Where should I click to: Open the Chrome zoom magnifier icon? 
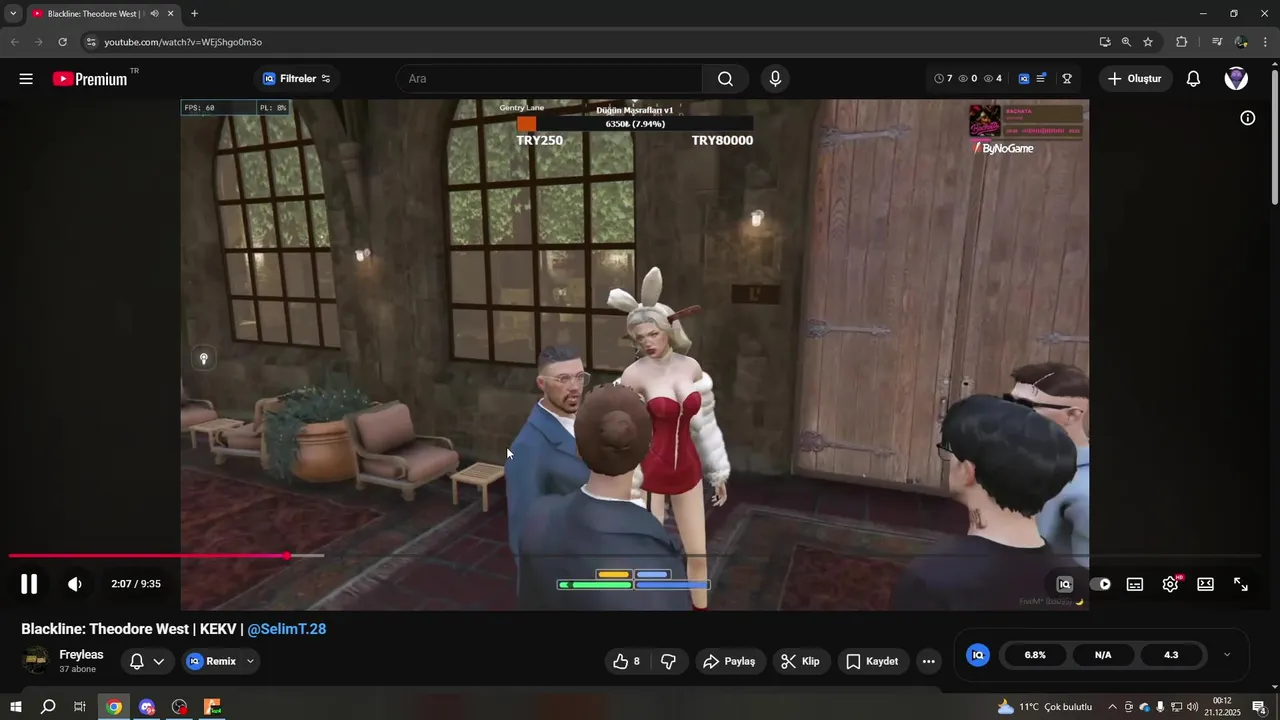tap(1126, 42)
